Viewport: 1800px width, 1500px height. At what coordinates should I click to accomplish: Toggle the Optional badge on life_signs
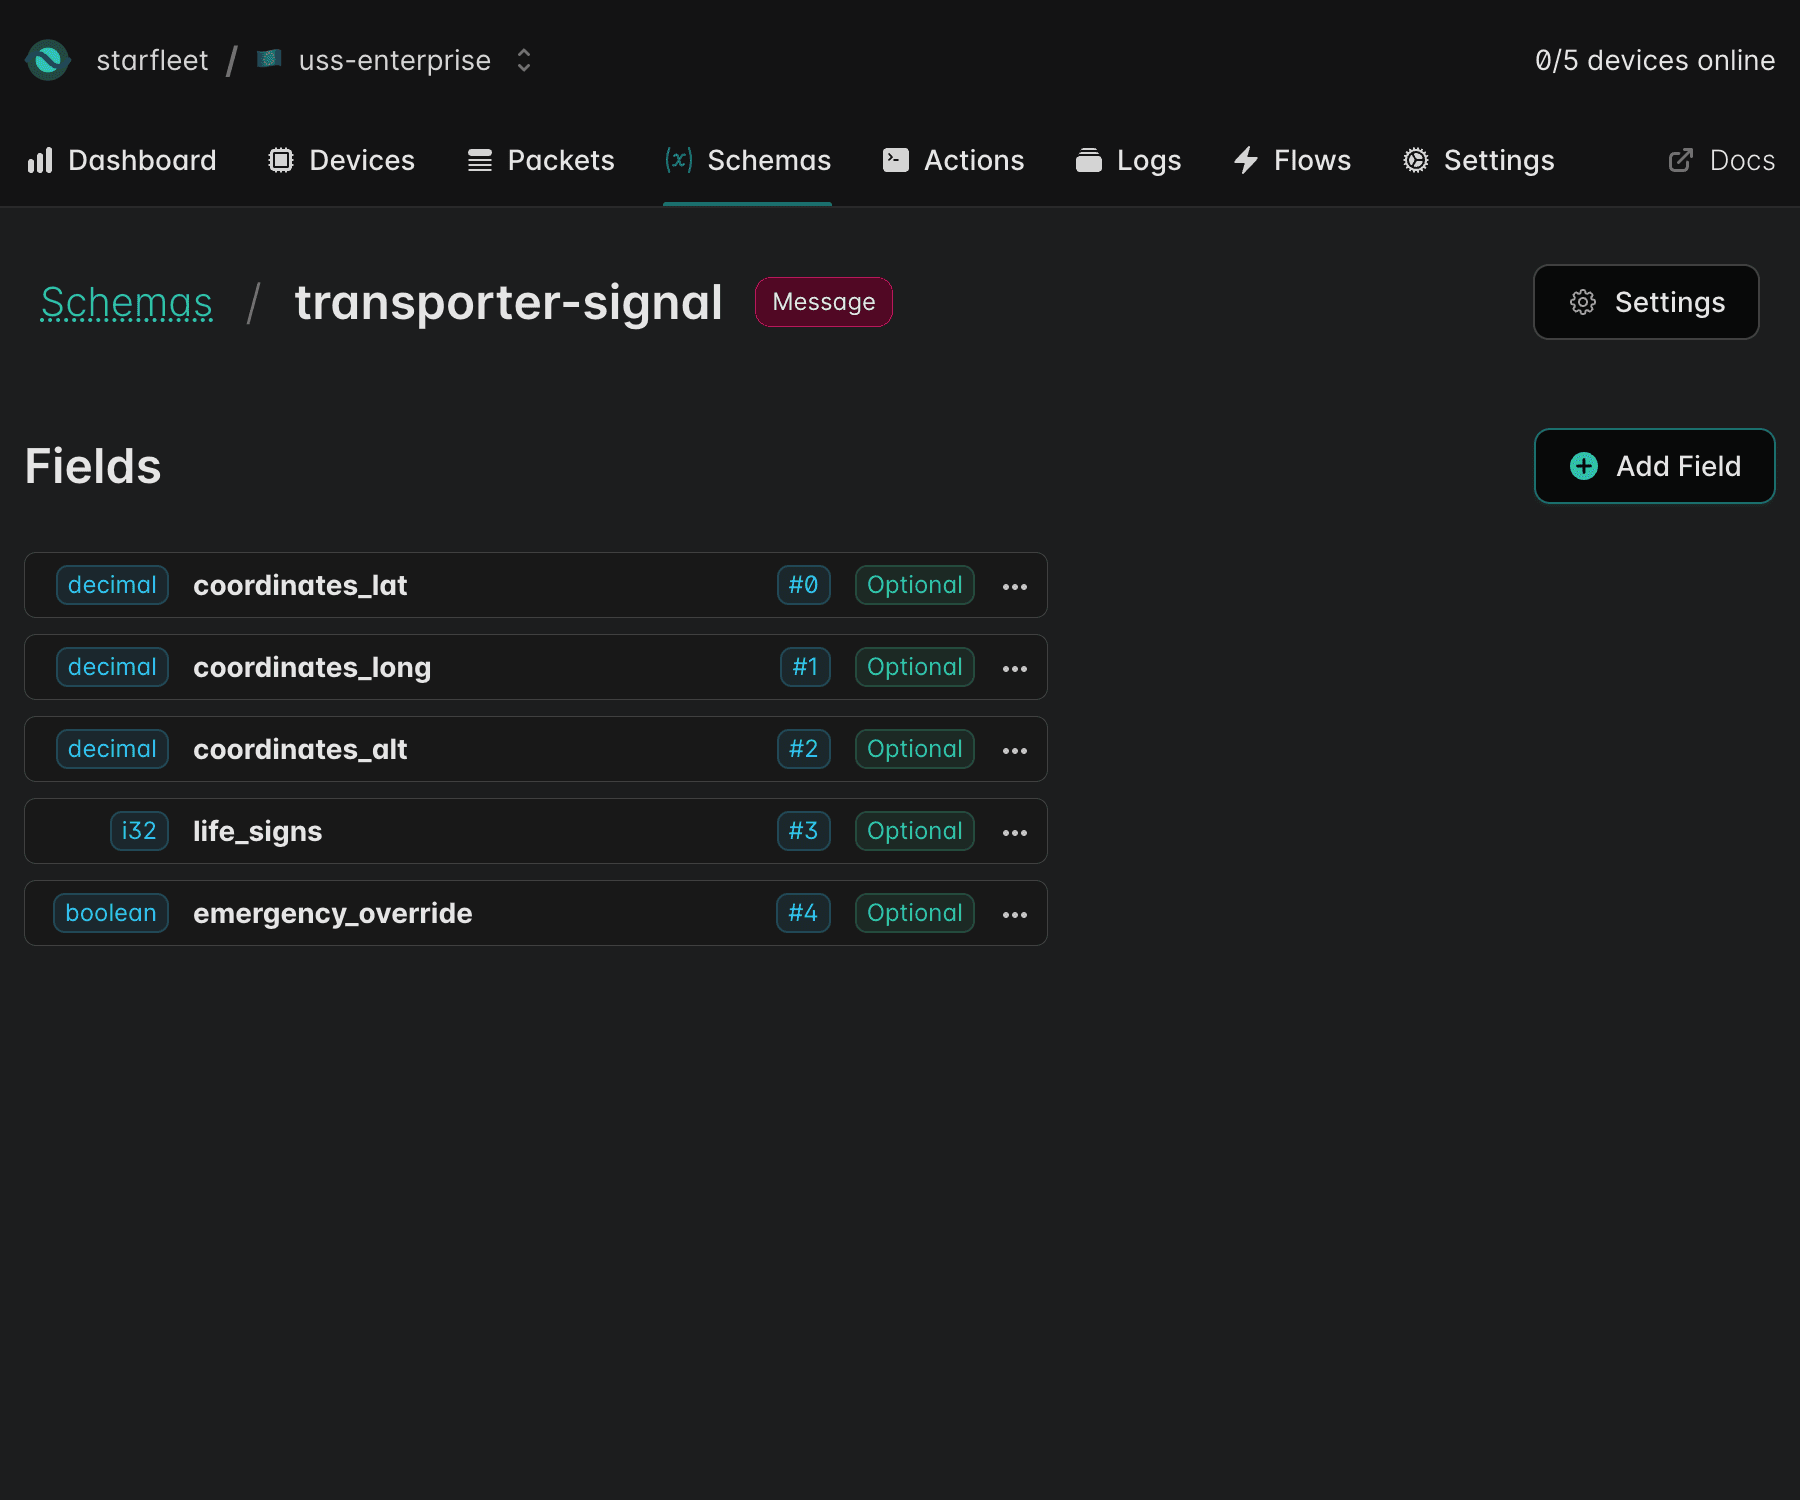913,831
